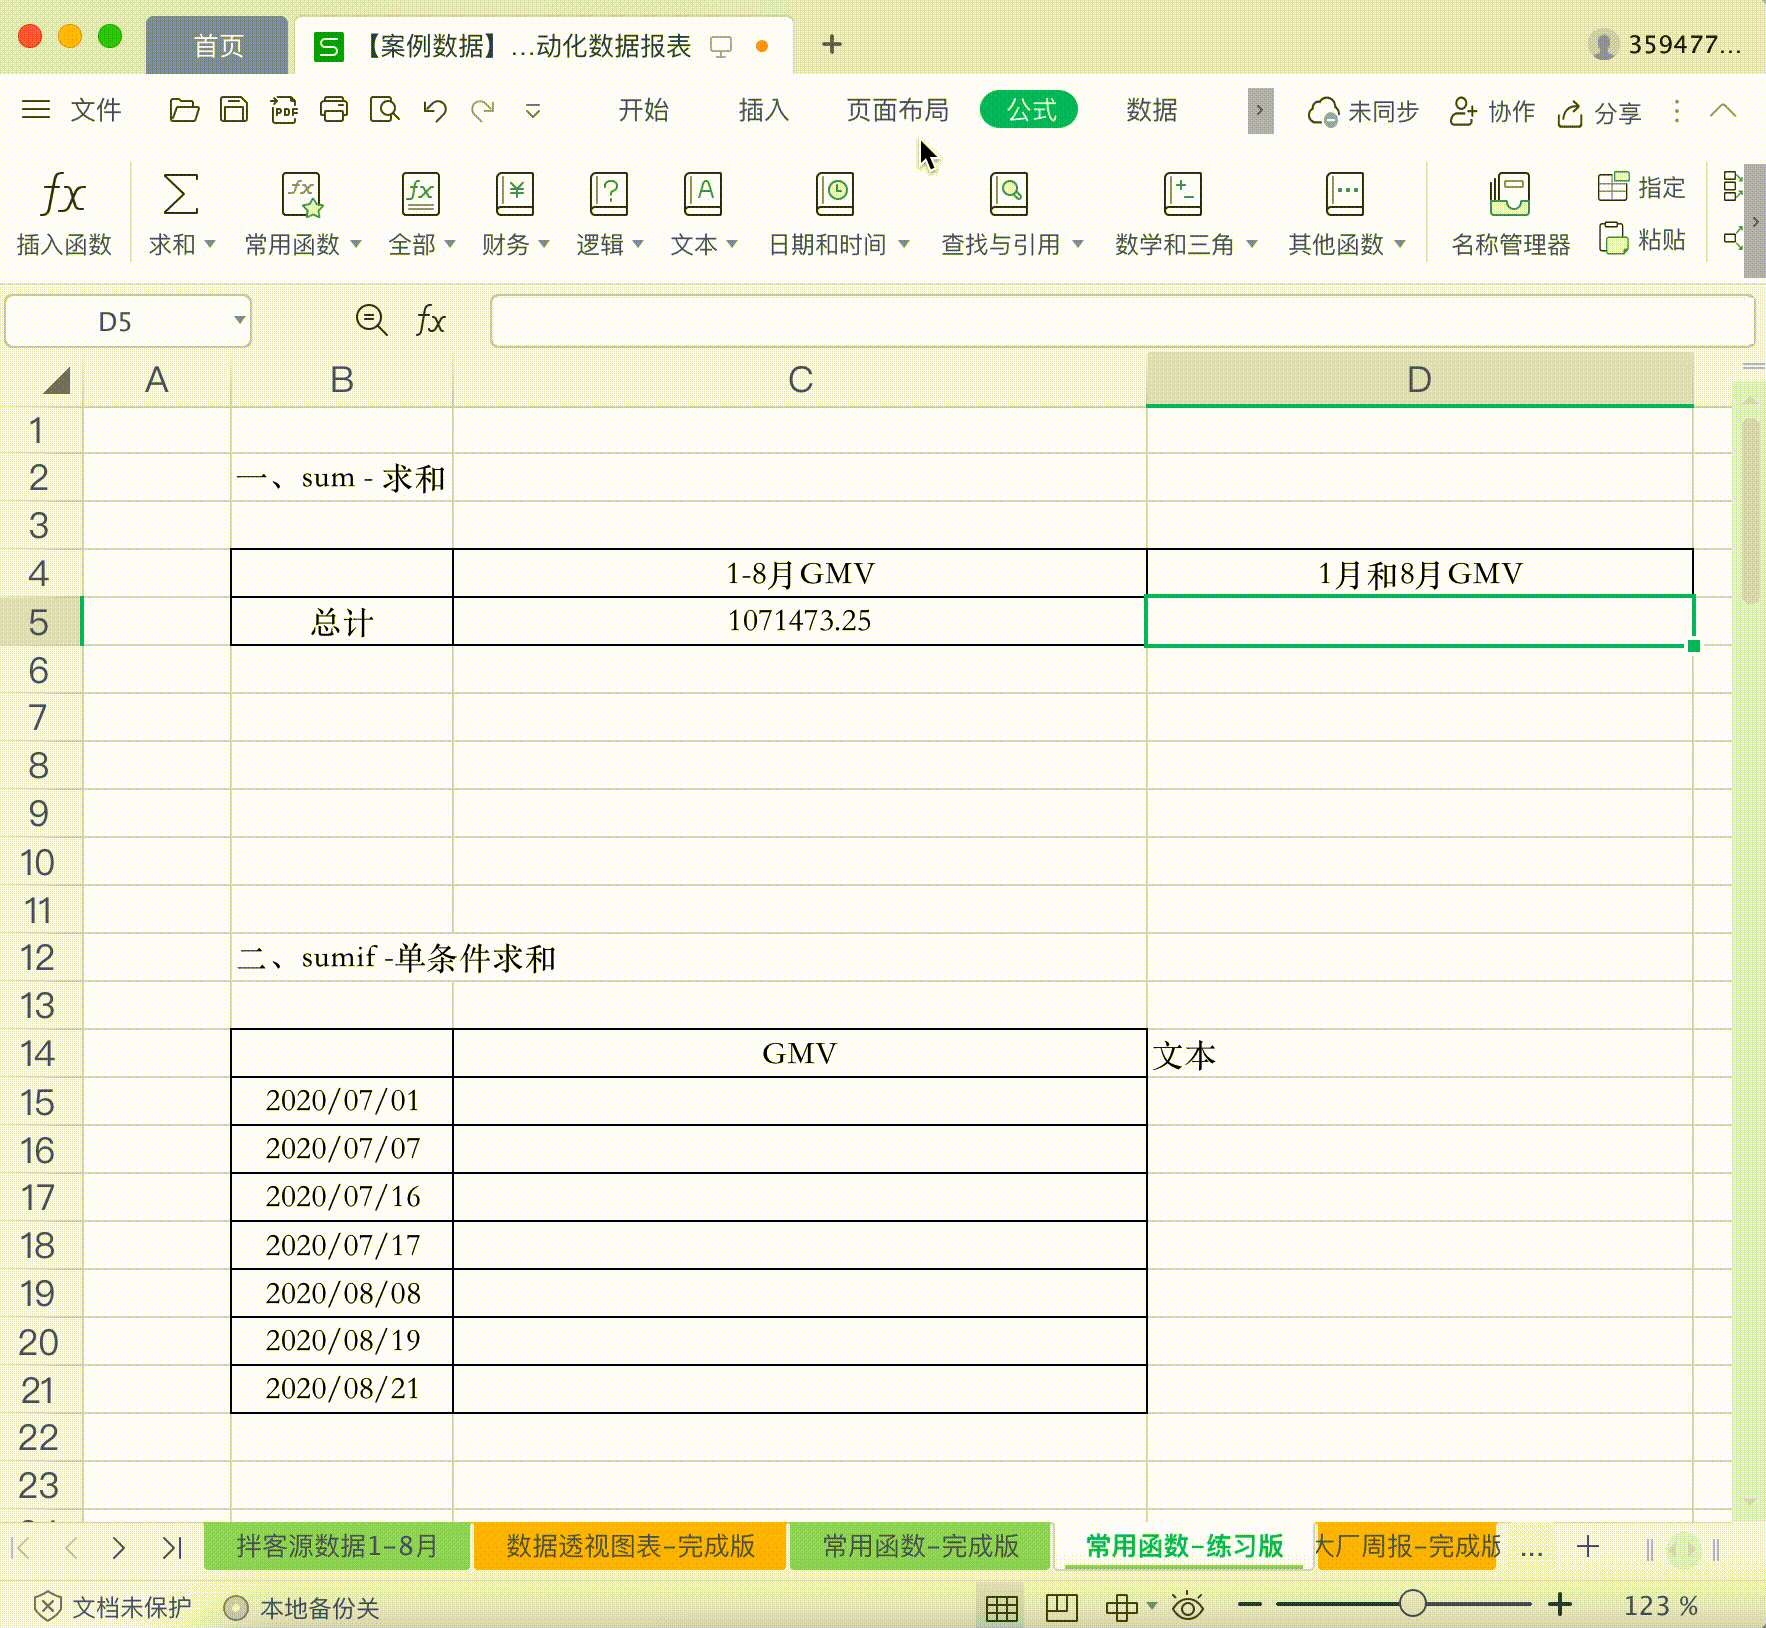Click 文档未保护 in status bar
1766x1628 pixels.
coord(112,1607)
